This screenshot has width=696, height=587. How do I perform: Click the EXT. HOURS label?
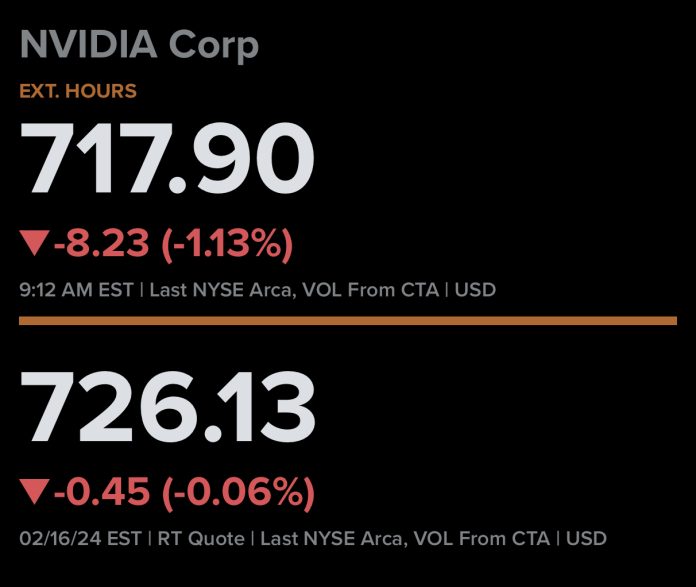coord(78,91)
